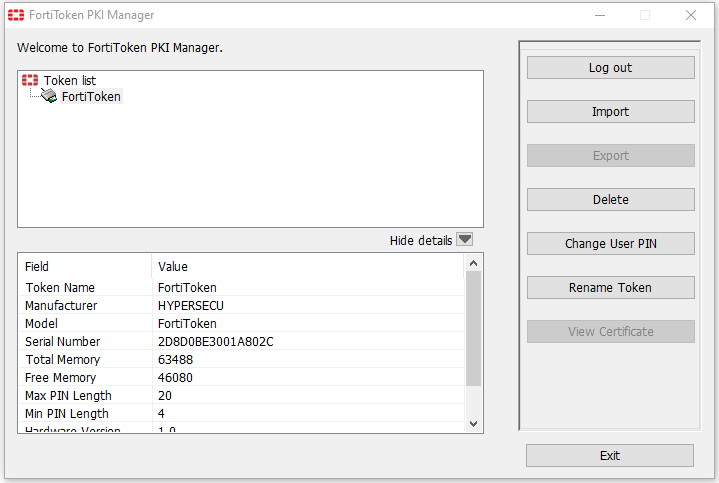
Task: Select the Total Memory field cell
Action: click(x=85, y=360)
